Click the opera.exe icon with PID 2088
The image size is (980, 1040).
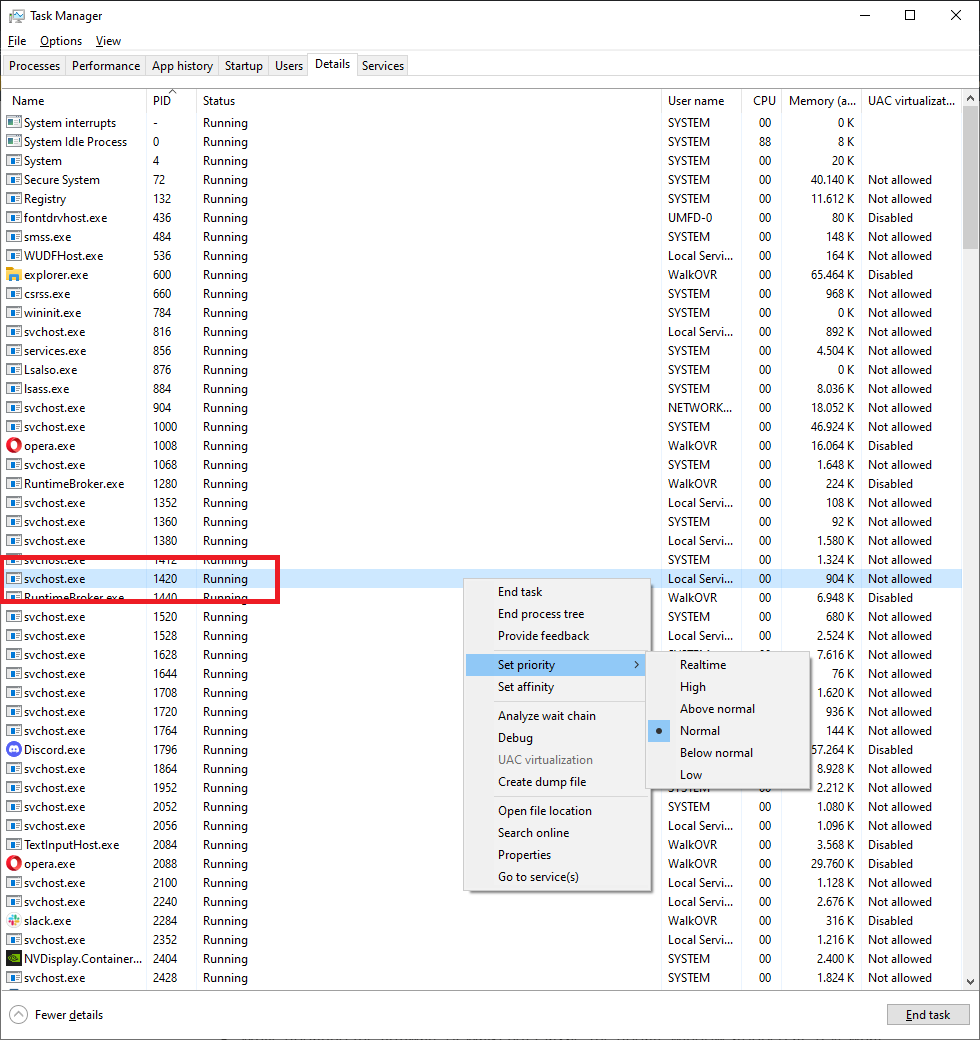[x=14, y=864]
